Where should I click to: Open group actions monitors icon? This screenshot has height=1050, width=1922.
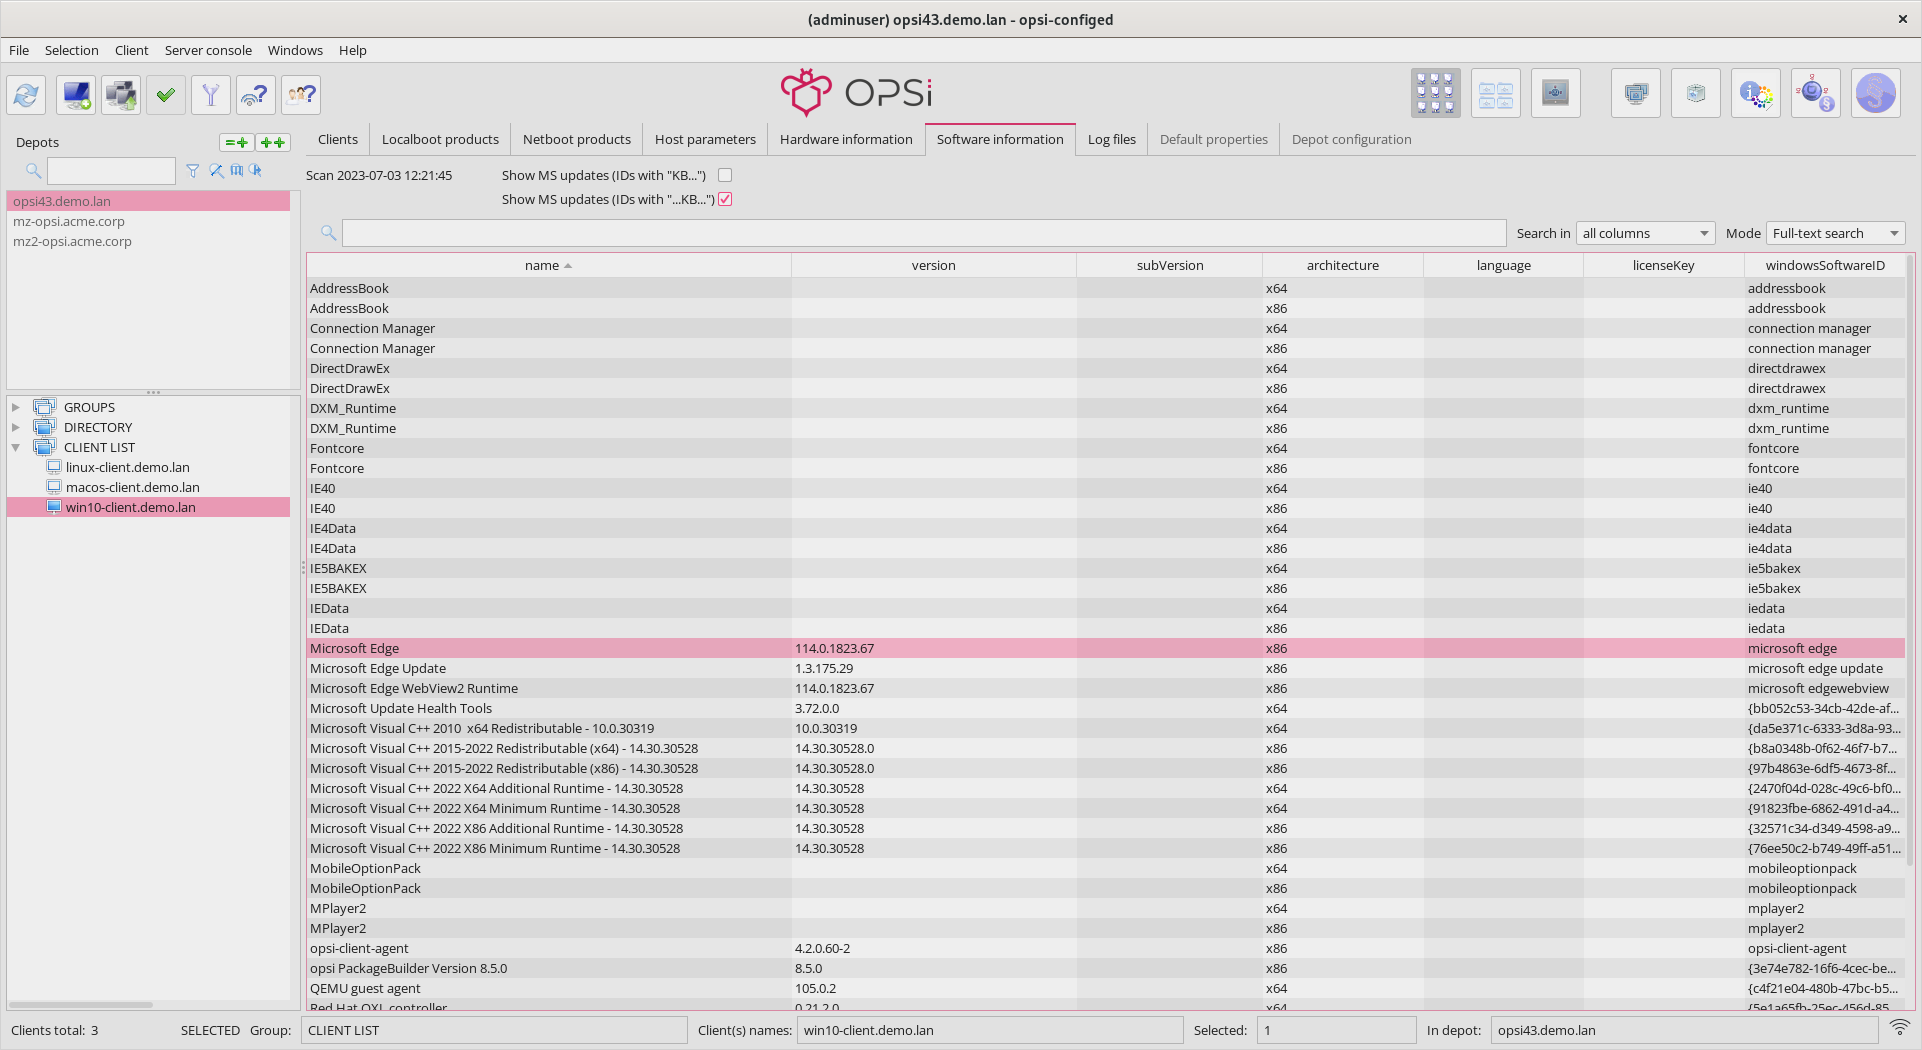[x=1636, y=93]
